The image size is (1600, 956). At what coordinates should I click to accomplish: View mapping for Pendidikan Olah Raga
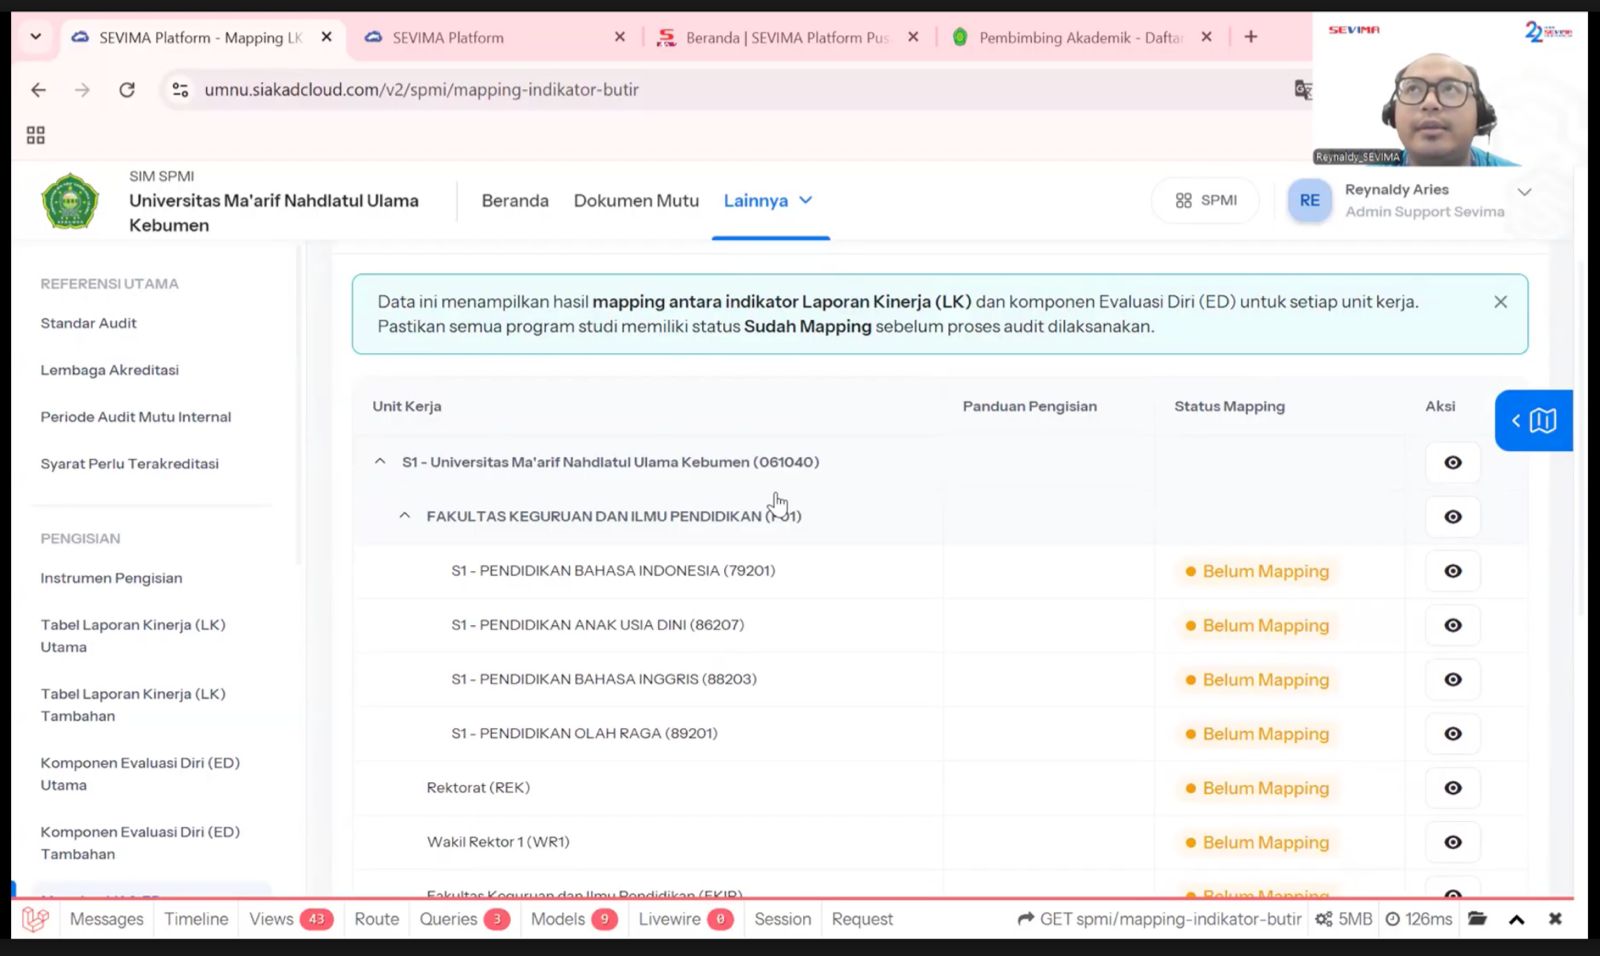click(1453, 733)
